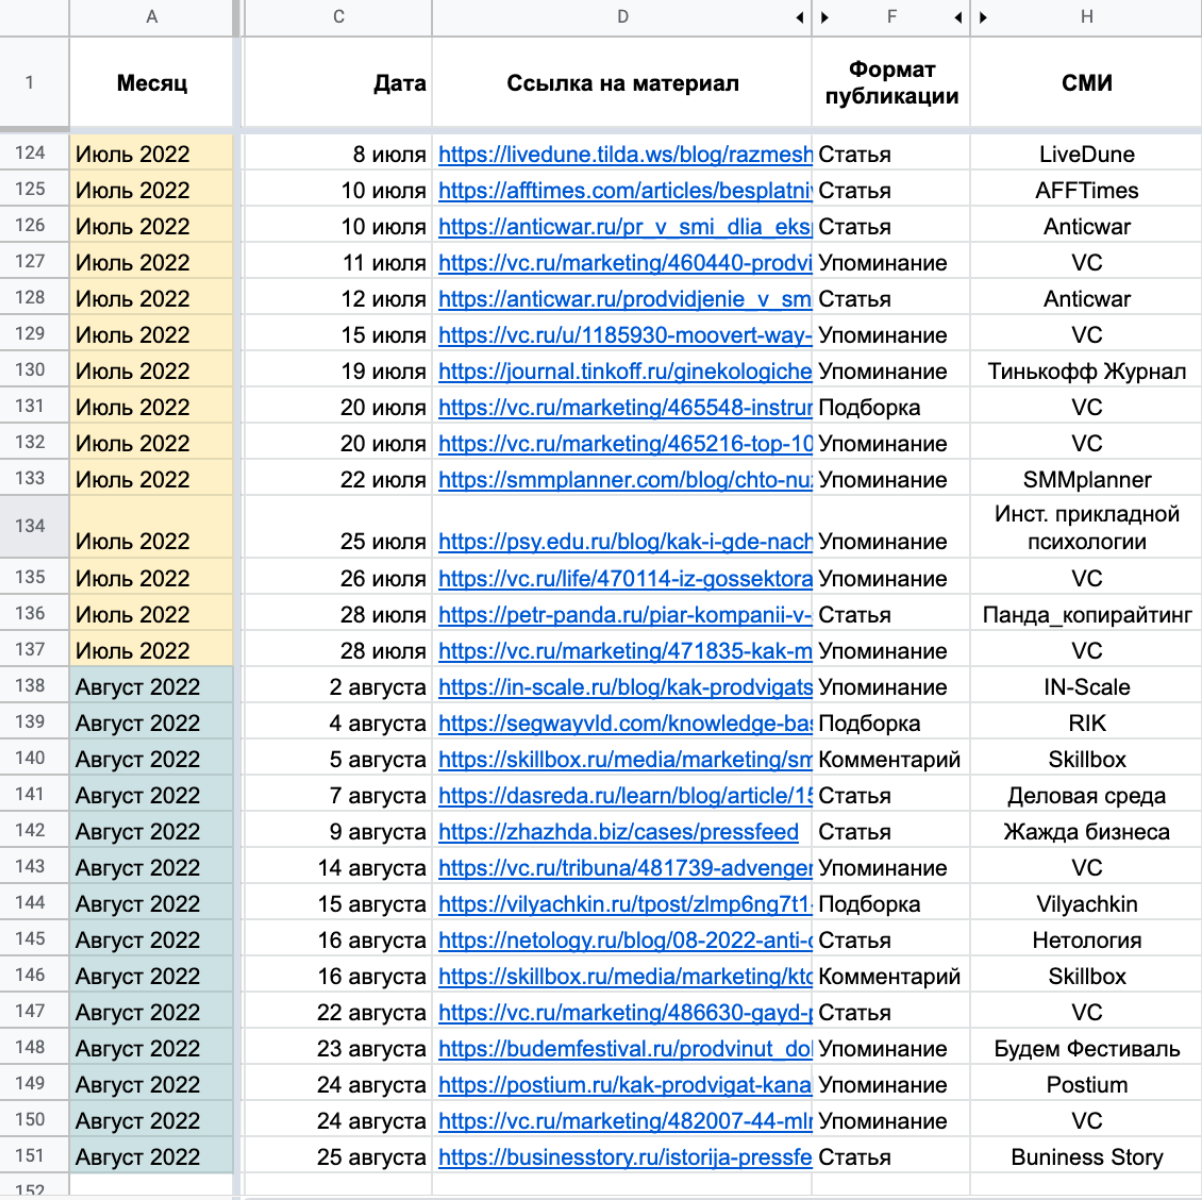Image resolution: width=1202 pixels, height=1200 pixels.
Task: Select the cell 'LiveDune'
Action: click(1087, 155)
